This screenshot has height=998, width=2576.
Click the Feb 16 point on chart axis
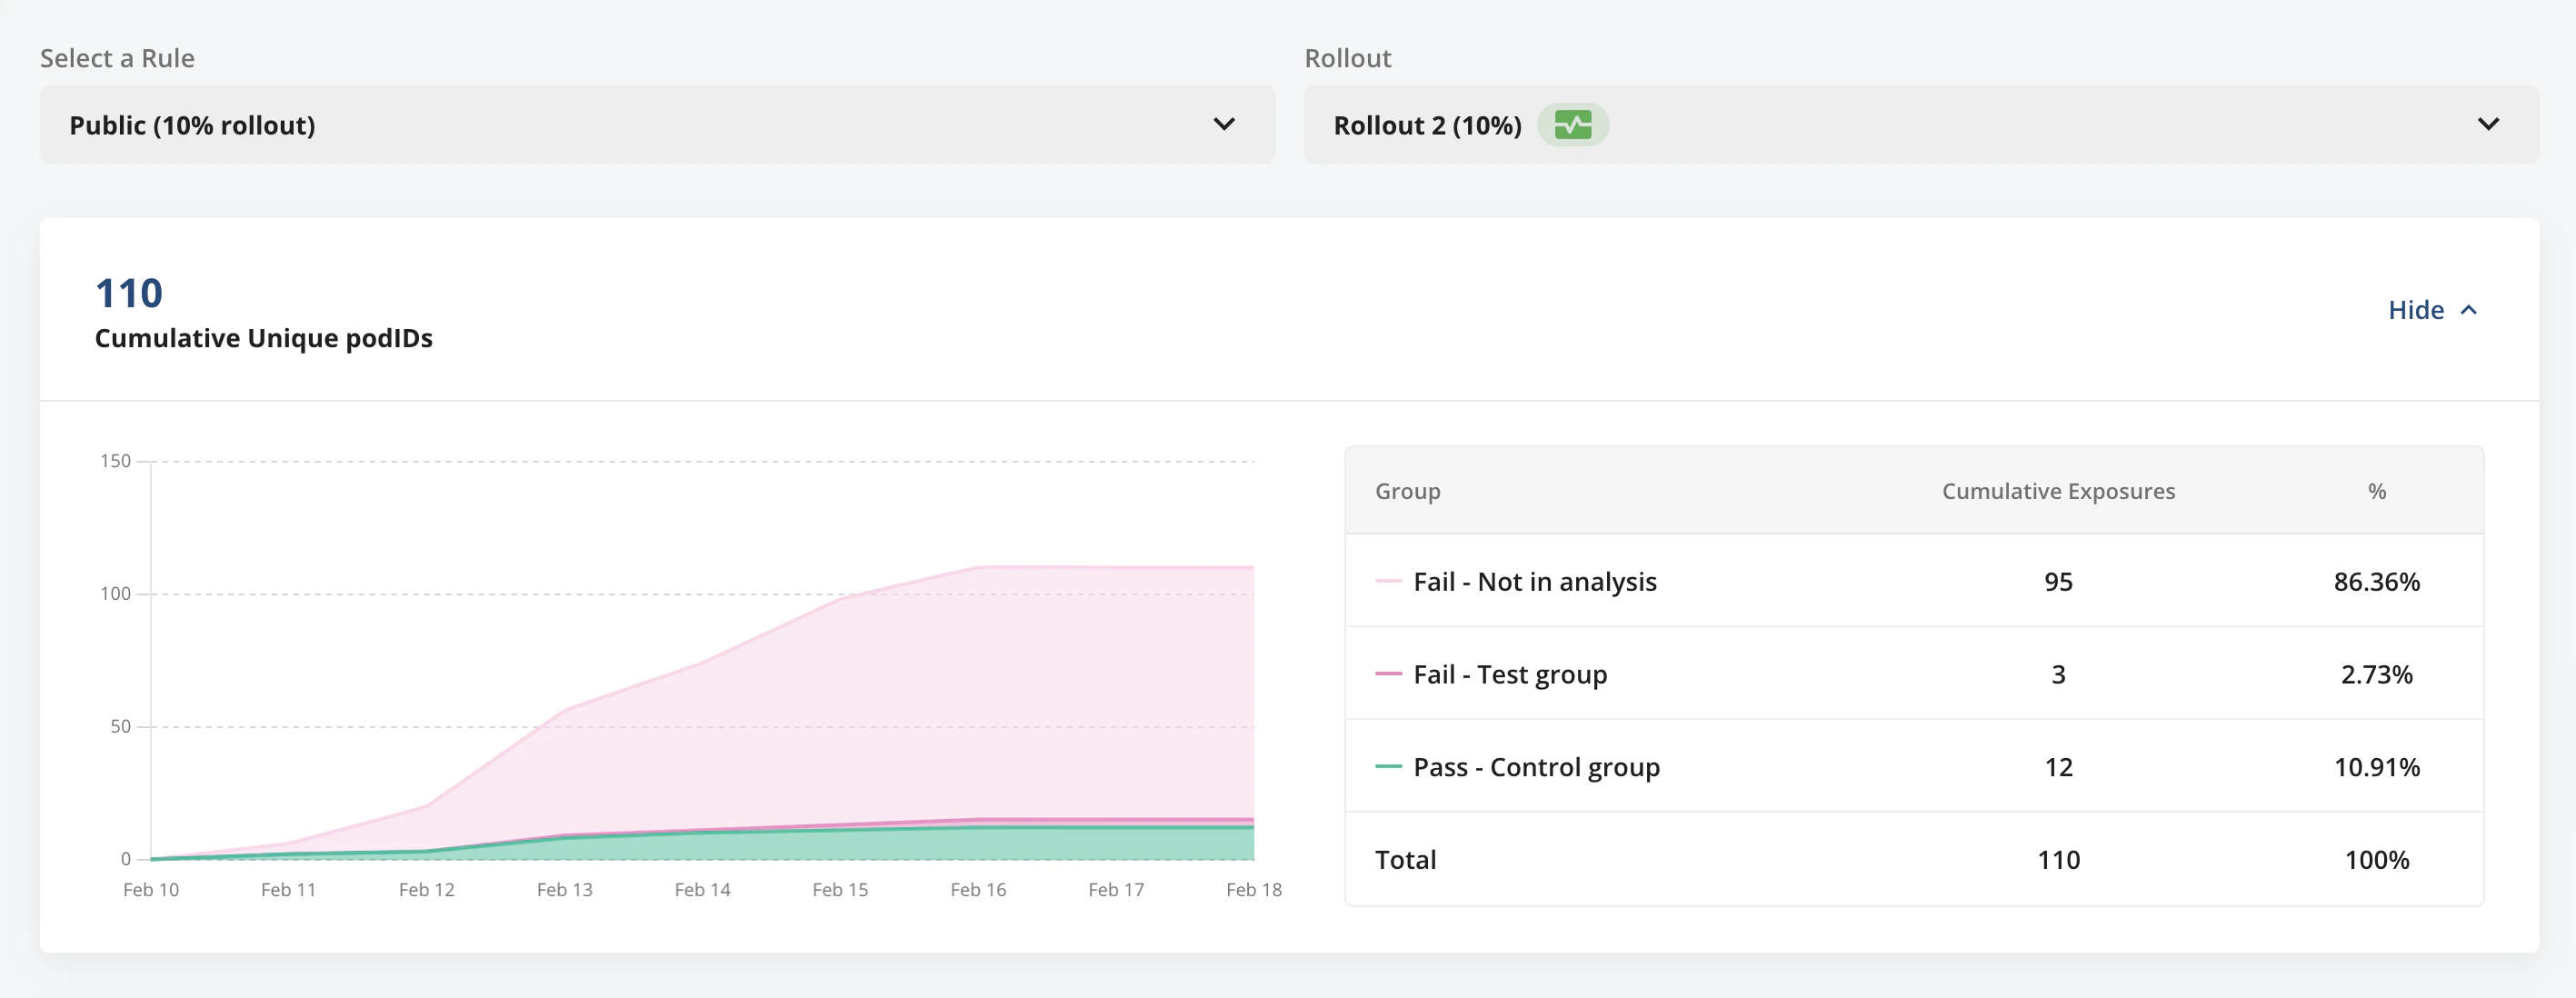click(977, 889)
